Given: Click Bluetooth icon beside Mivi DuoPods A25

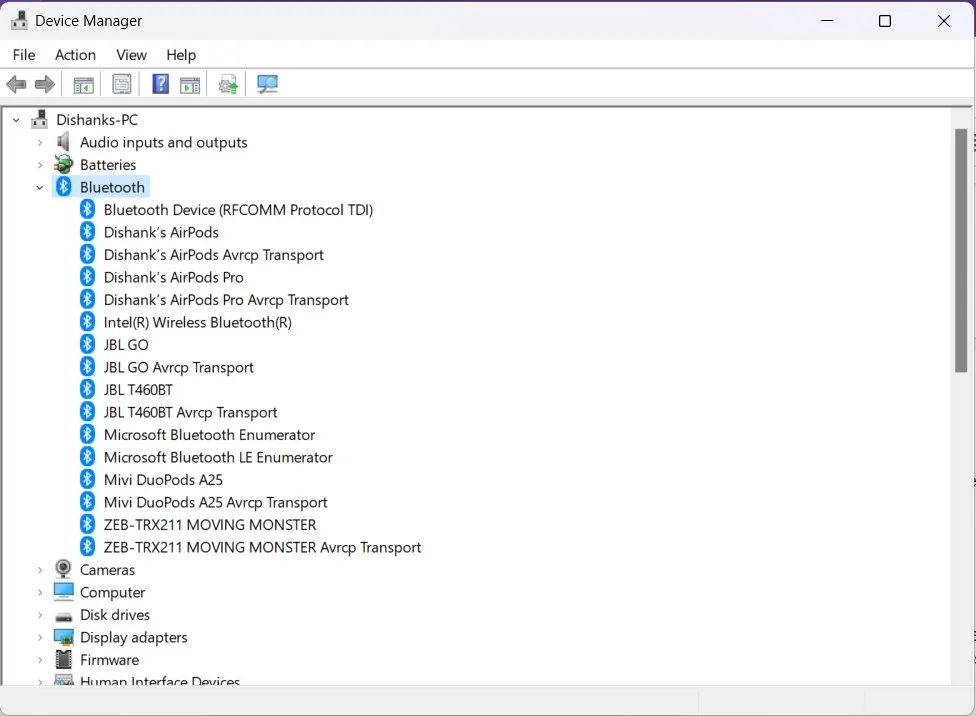Looking at the screenshot, I should 87,479.
